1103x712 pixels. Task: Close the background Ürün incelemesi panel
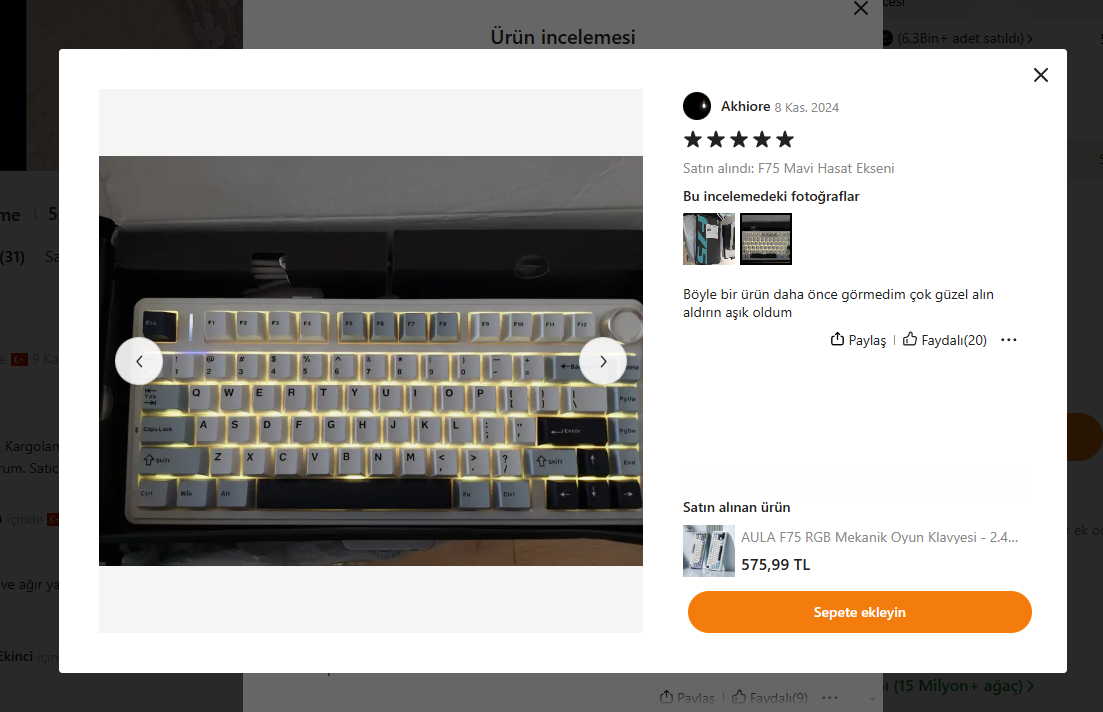click(860, 8)
